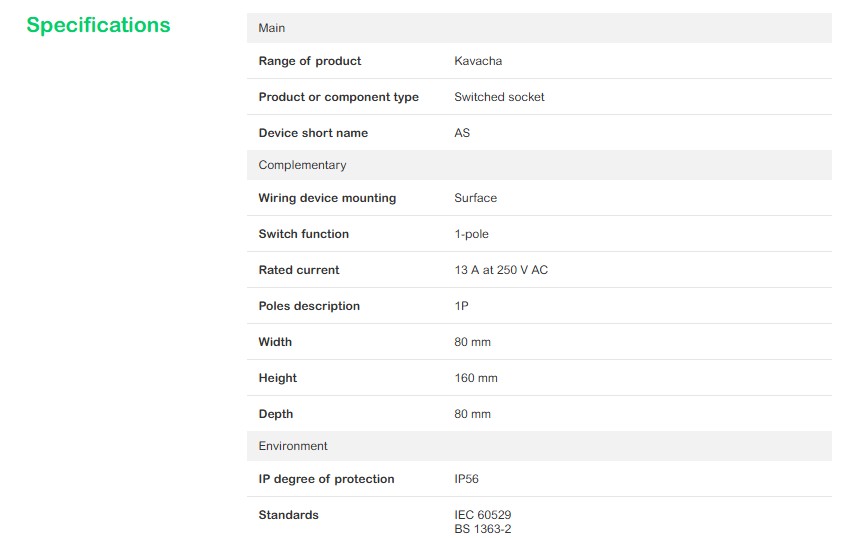Click the Rated current label
The width and height of the screenshot is (842, 538).
pyautogui.click(x=299, y=270)
